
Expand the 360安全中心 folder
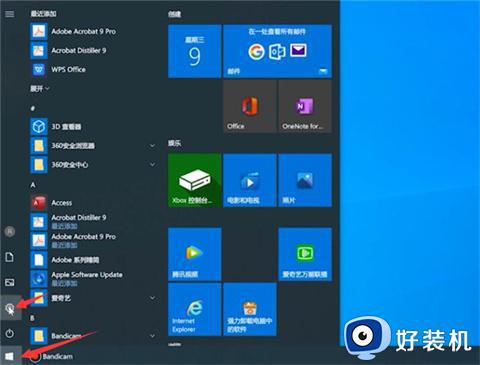tap(152, 165)
